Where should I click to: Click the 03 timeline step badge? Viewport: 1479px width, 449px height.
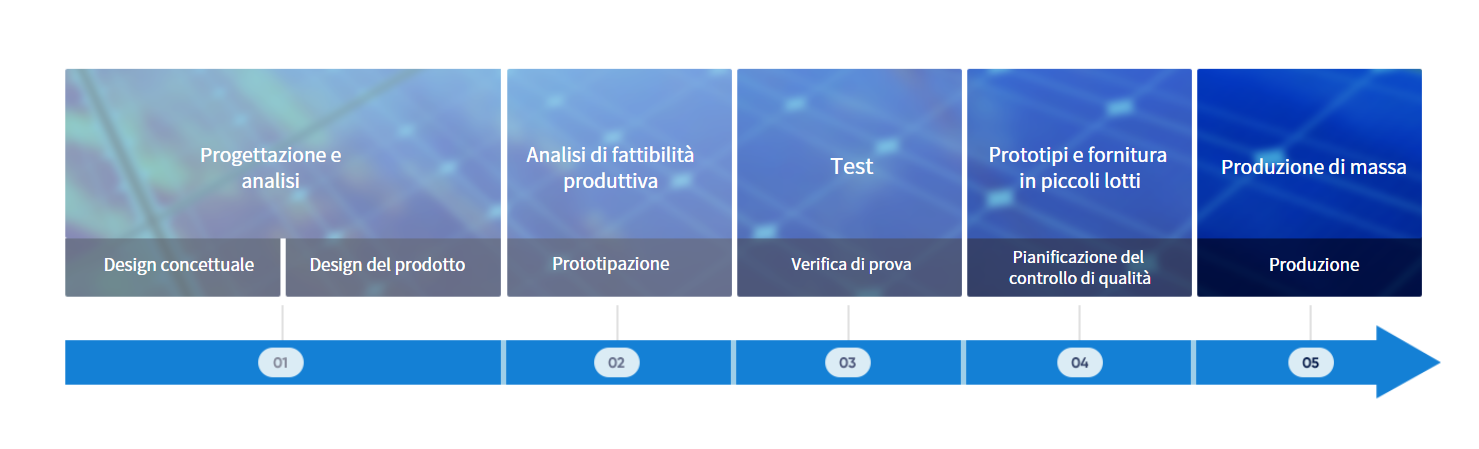coord(848,363)
